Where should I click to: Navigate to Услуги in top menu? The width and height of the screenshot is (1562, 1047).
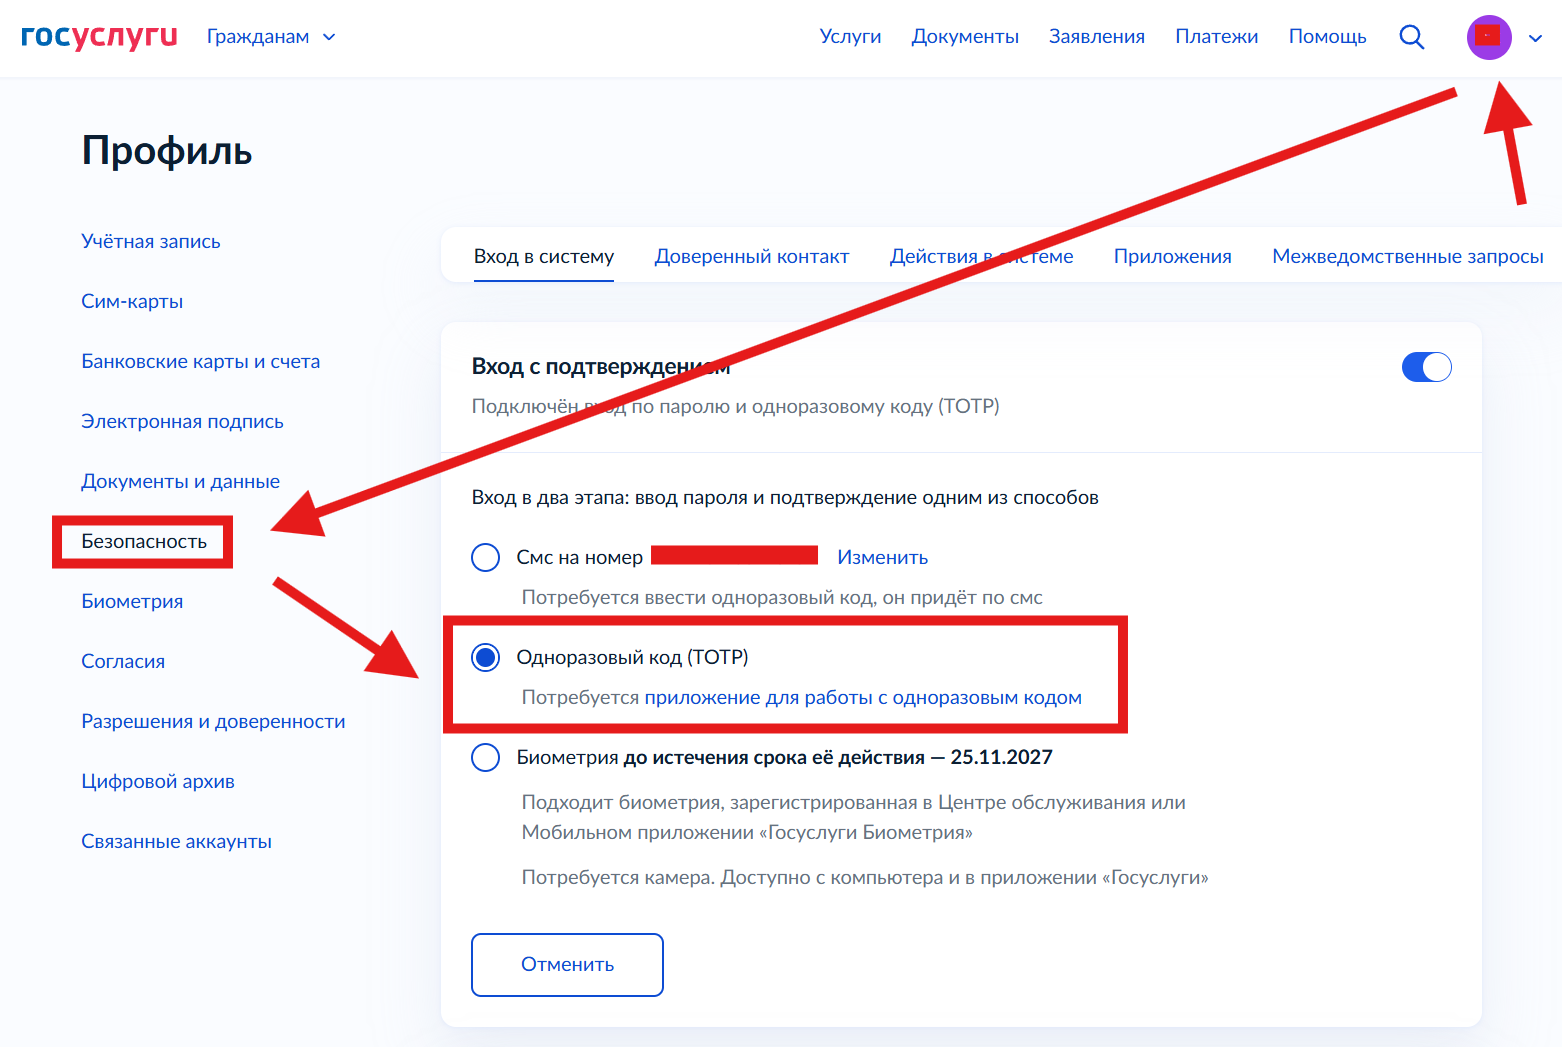point(850,37)
